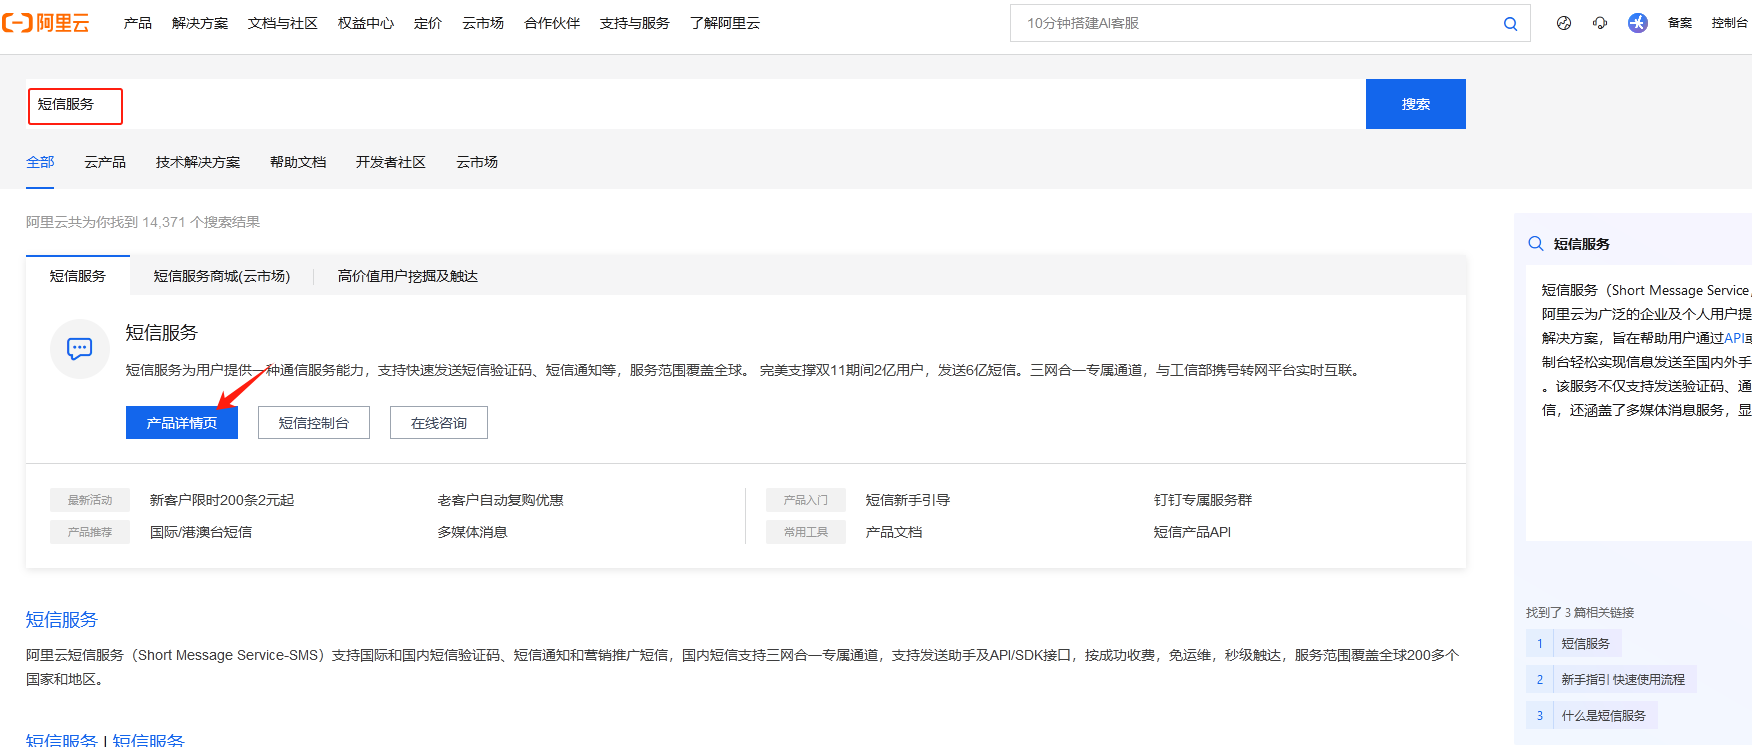1752x747 pixels.
Task: Open 多媒体消息 link
Action: click(473, 532)
